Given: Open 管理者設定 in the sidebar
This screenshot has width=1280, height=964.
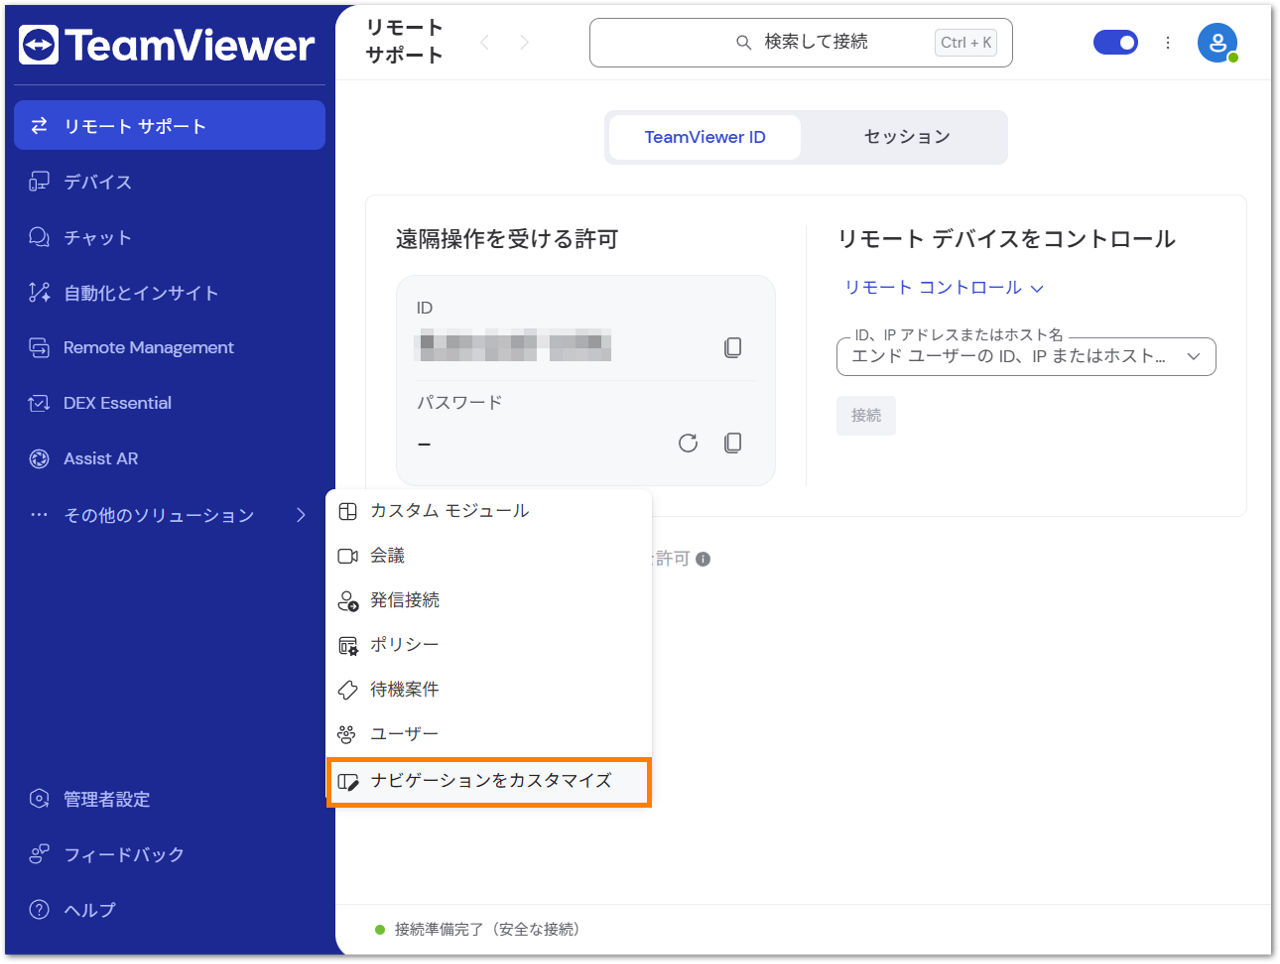Looking at the screenshot, I should tap(170, 799).
